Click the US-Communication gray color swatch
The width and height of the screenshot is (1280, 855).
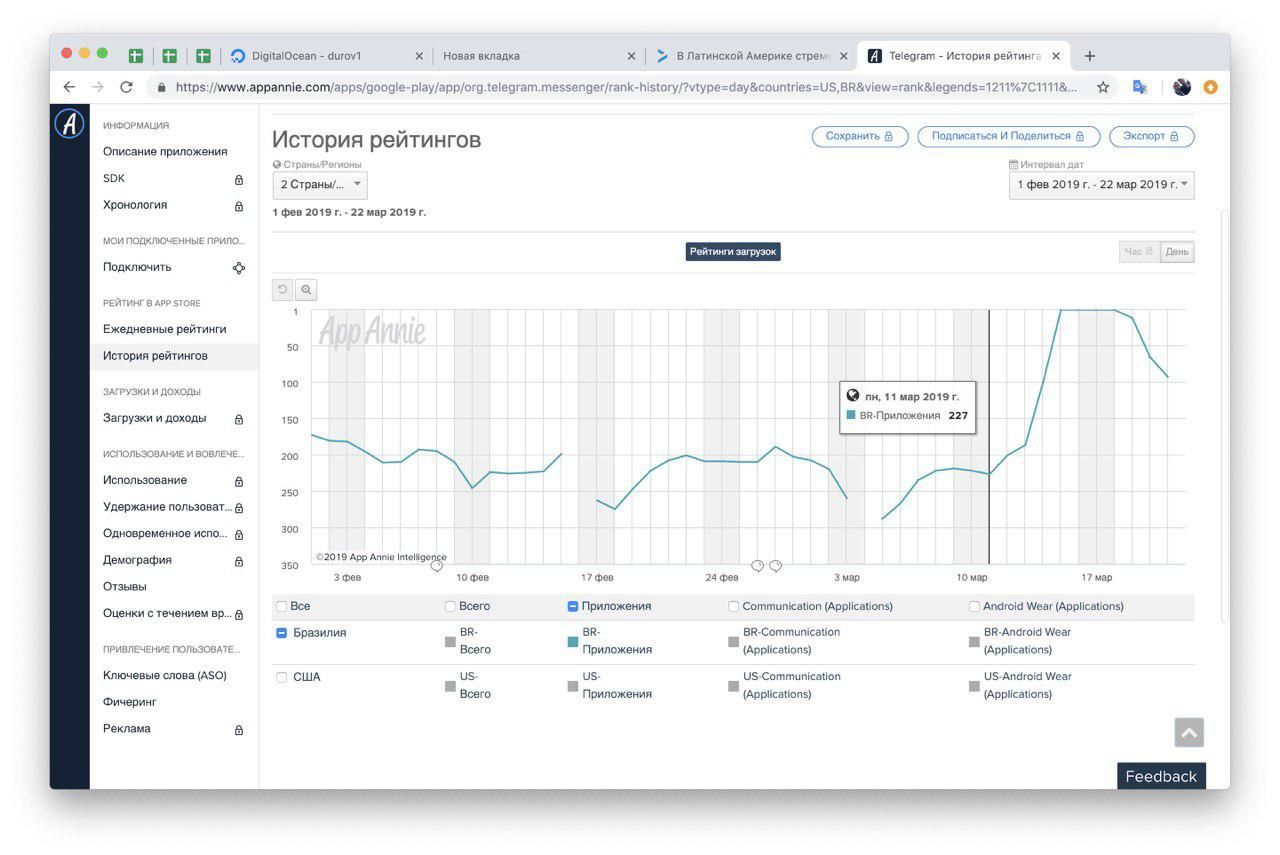coord(734,686)
